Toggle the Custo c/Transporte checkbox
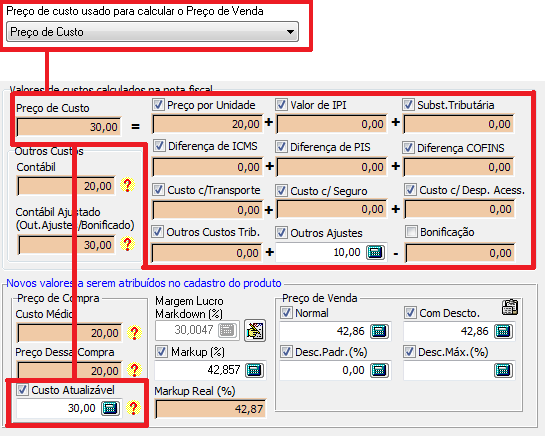545x436 pixels. coord(158,190)
